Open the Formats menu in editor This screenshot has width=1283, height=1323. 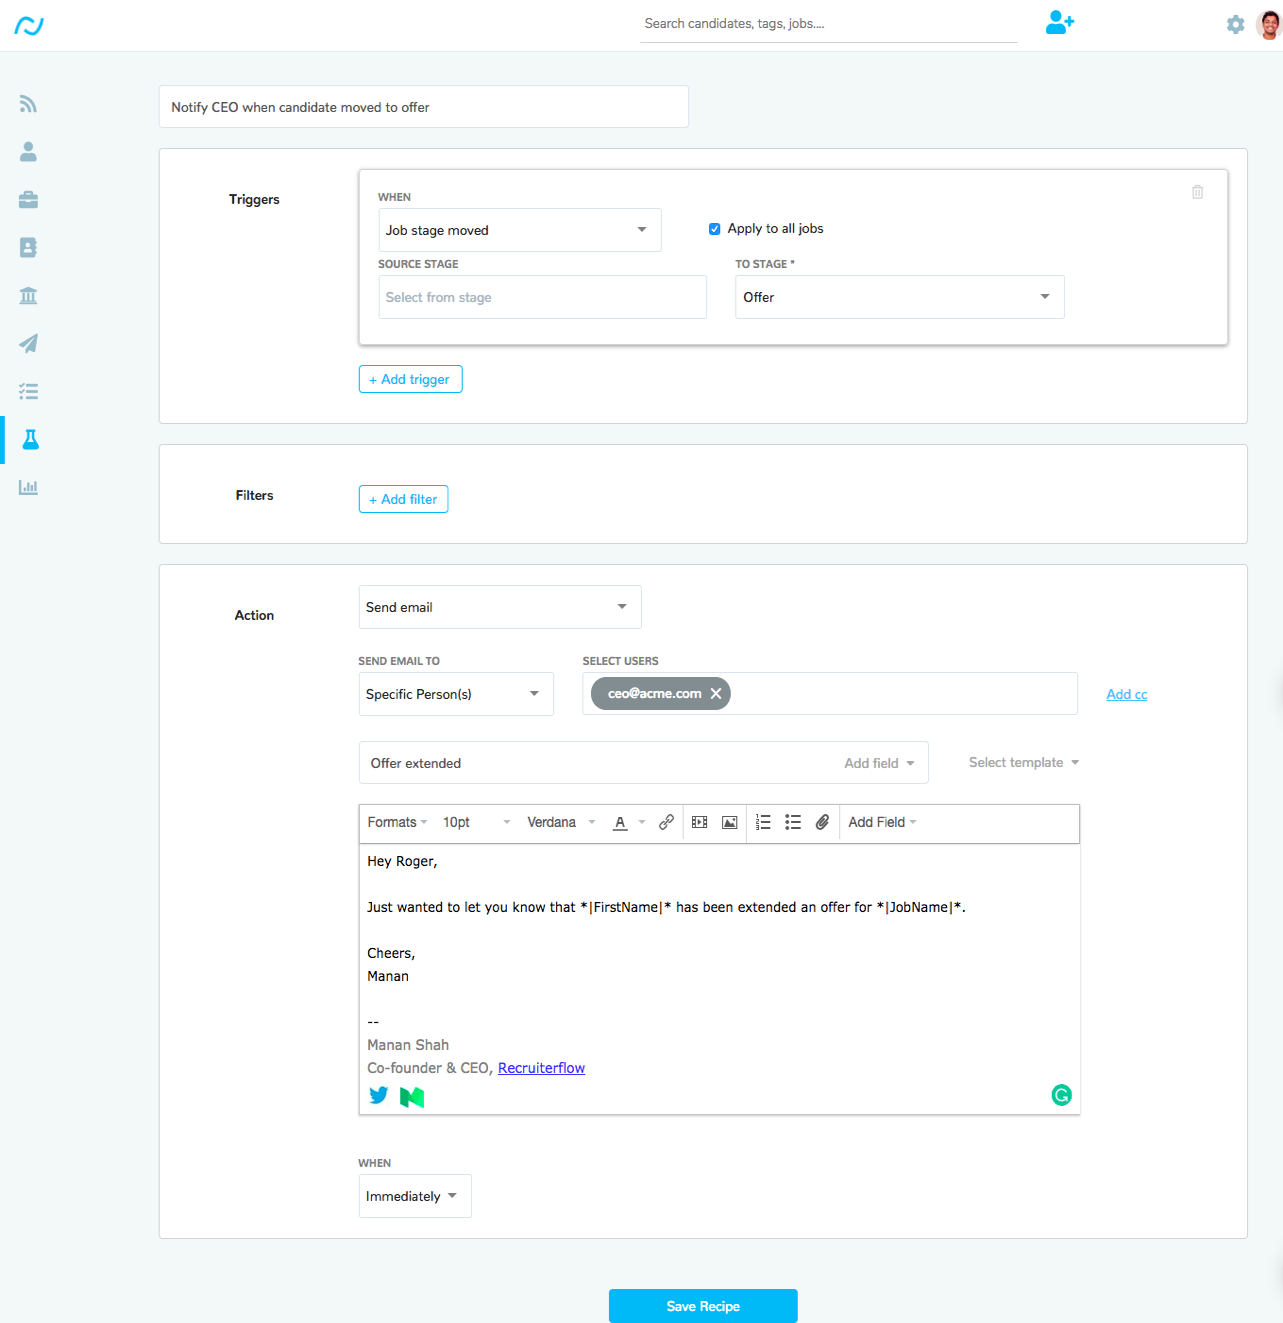(x=397, y=822)
